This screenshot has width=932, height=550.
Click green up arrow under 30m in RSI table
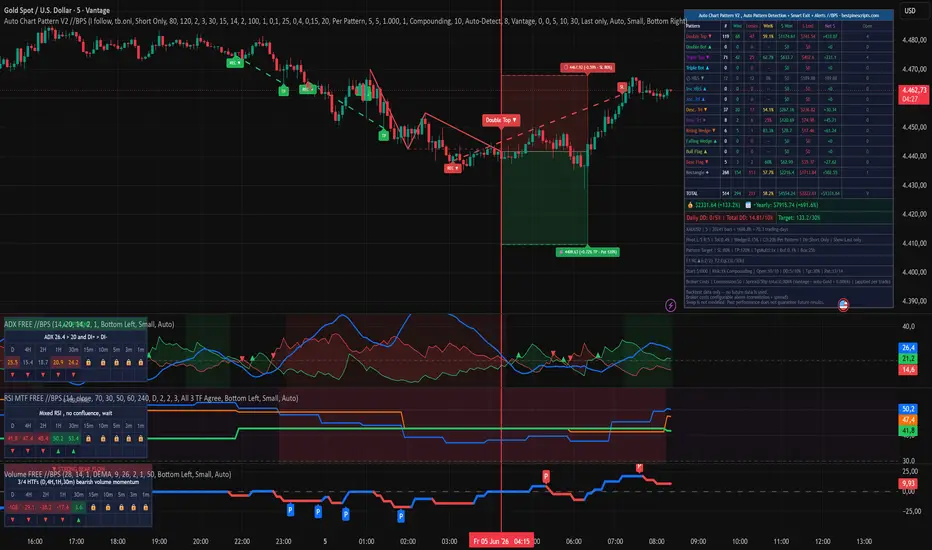[x=73, y=451]
